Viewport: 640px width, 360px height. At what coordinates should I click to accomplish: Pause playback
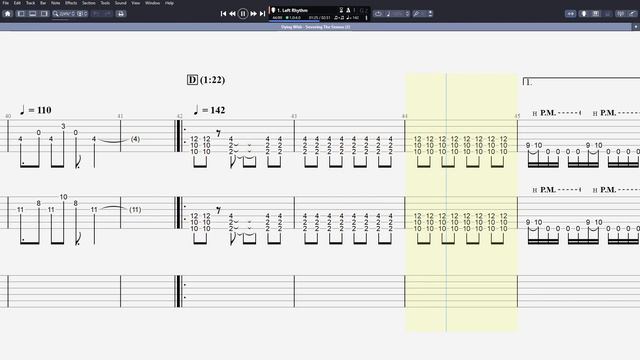click(243, 13)
